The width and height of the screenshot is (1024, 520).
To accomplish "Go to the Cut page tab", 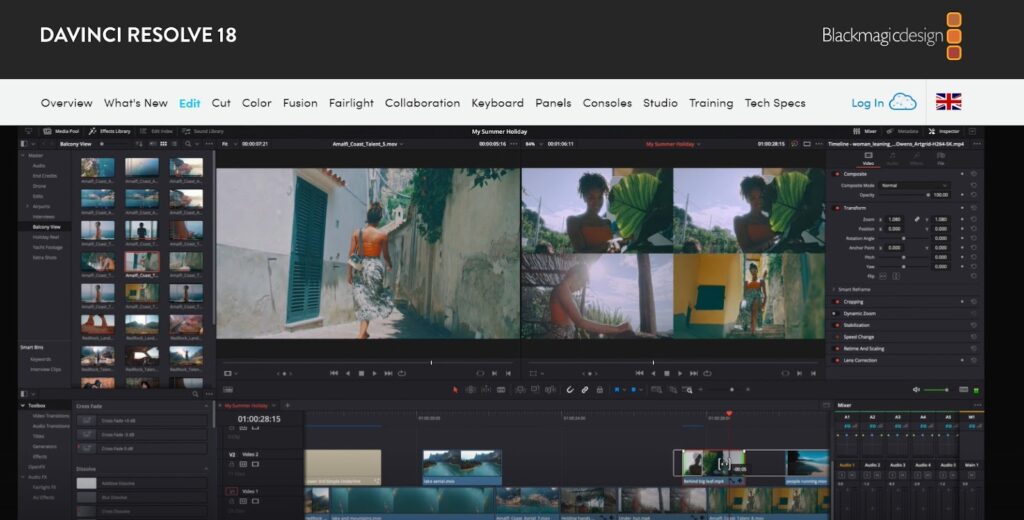I will point(221,103).
